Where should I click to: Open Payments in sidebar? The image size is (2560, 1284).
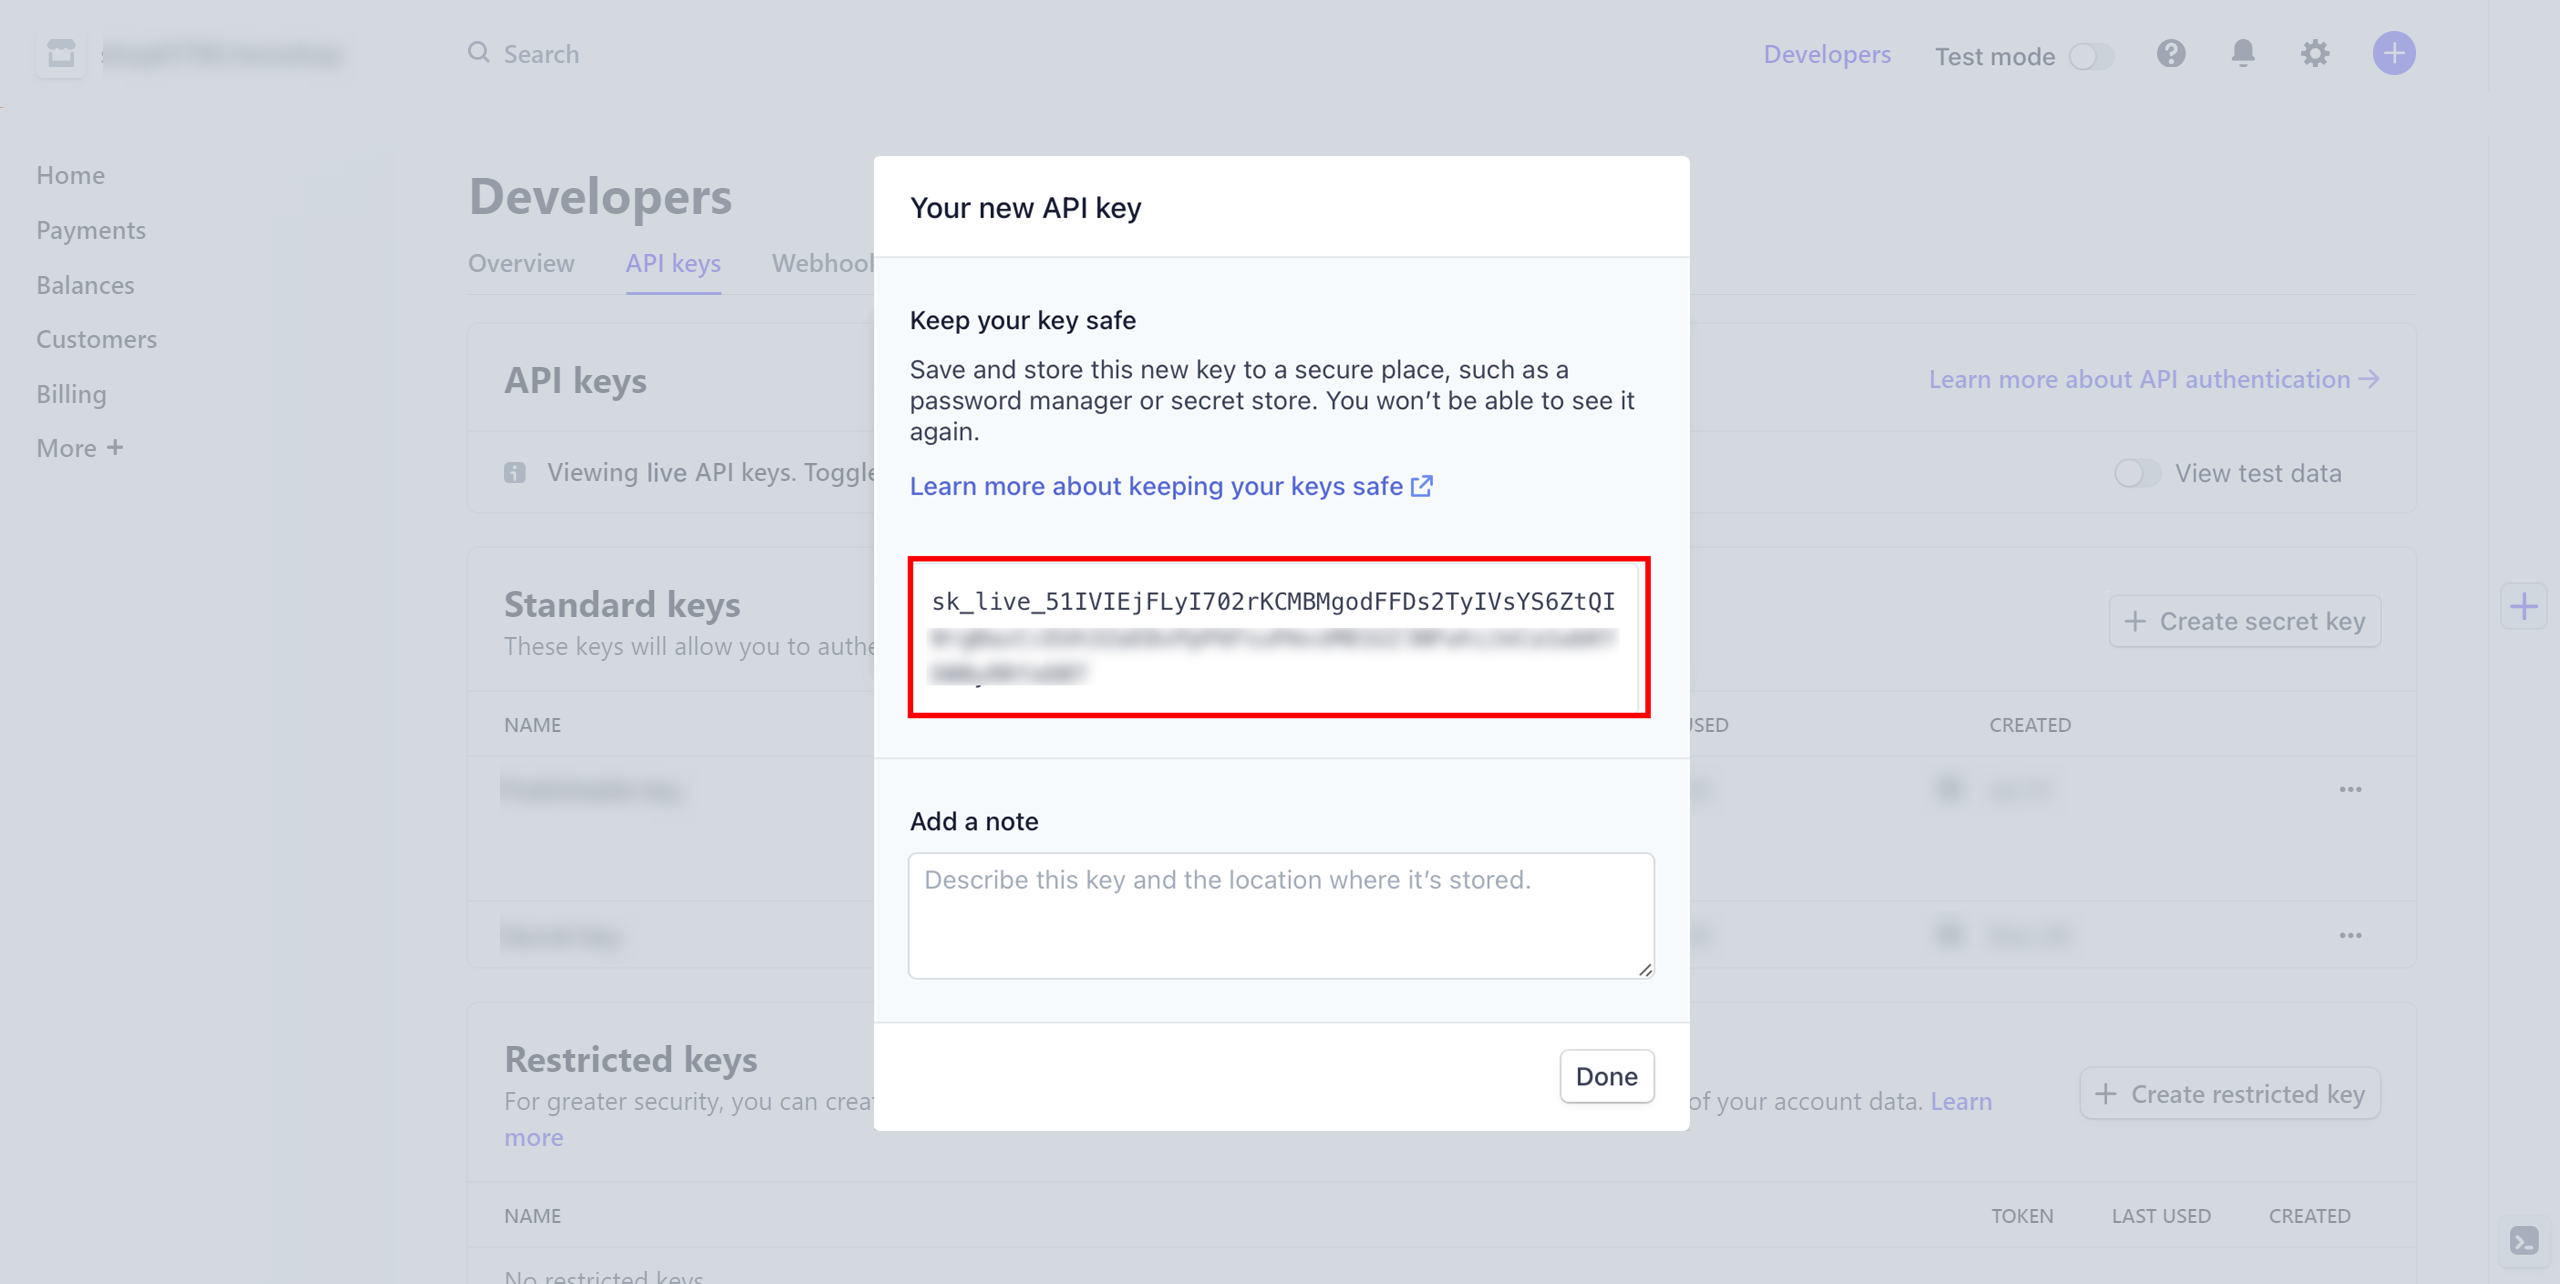[91, 230]
